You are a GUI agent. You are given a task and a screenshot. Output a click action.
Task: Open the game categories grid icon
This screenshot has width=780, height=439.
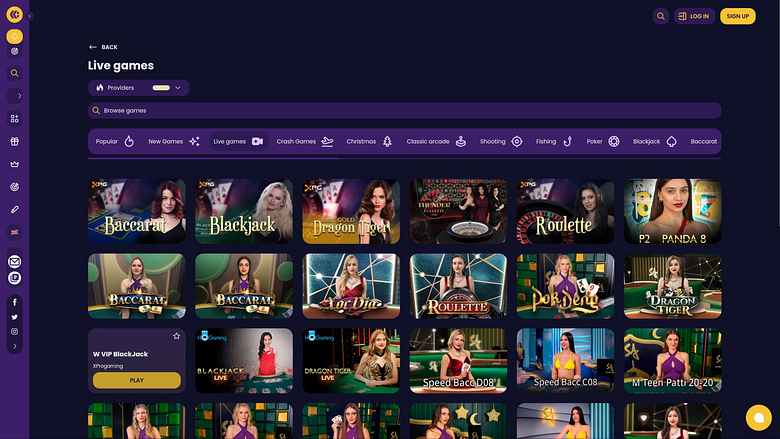[x=14, y=119]
